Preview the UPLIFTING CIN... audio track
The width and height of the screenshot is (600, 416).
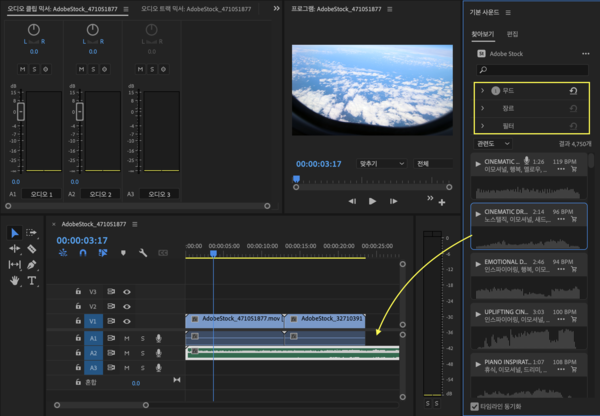click(x=478, y=312)
